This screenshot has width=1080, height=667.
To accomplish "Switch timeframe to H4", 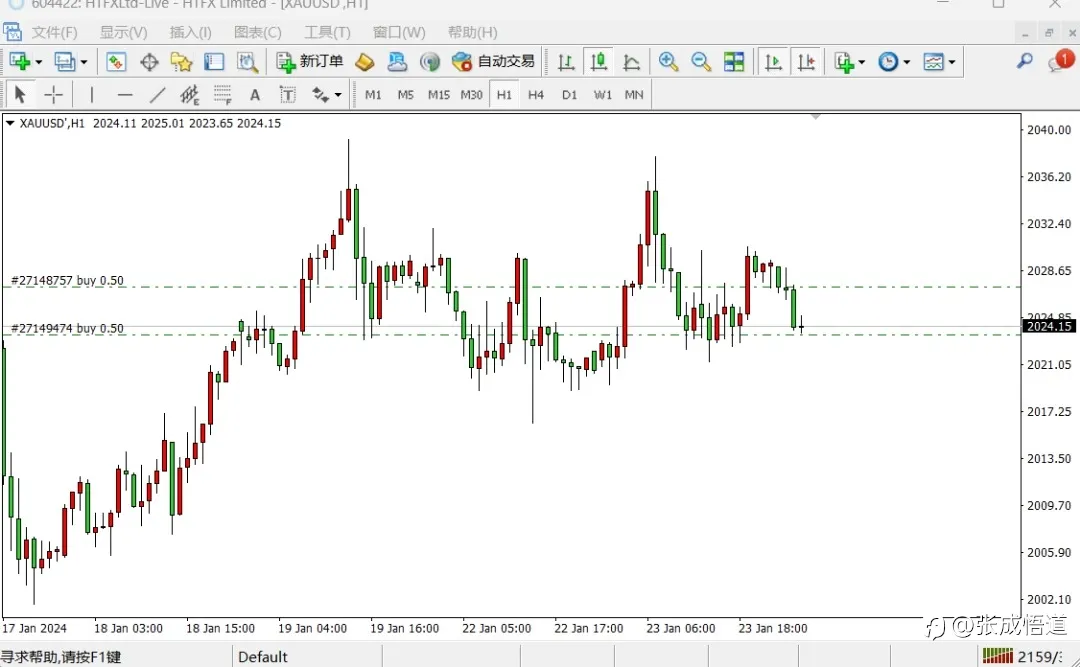I will point(536,95).
